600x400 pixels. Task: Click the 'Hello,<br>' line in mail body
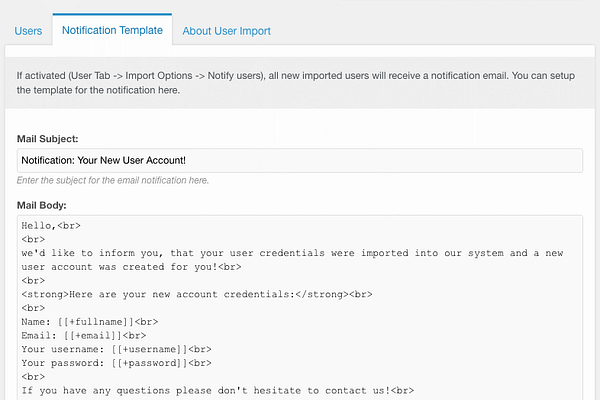[51, 225]
